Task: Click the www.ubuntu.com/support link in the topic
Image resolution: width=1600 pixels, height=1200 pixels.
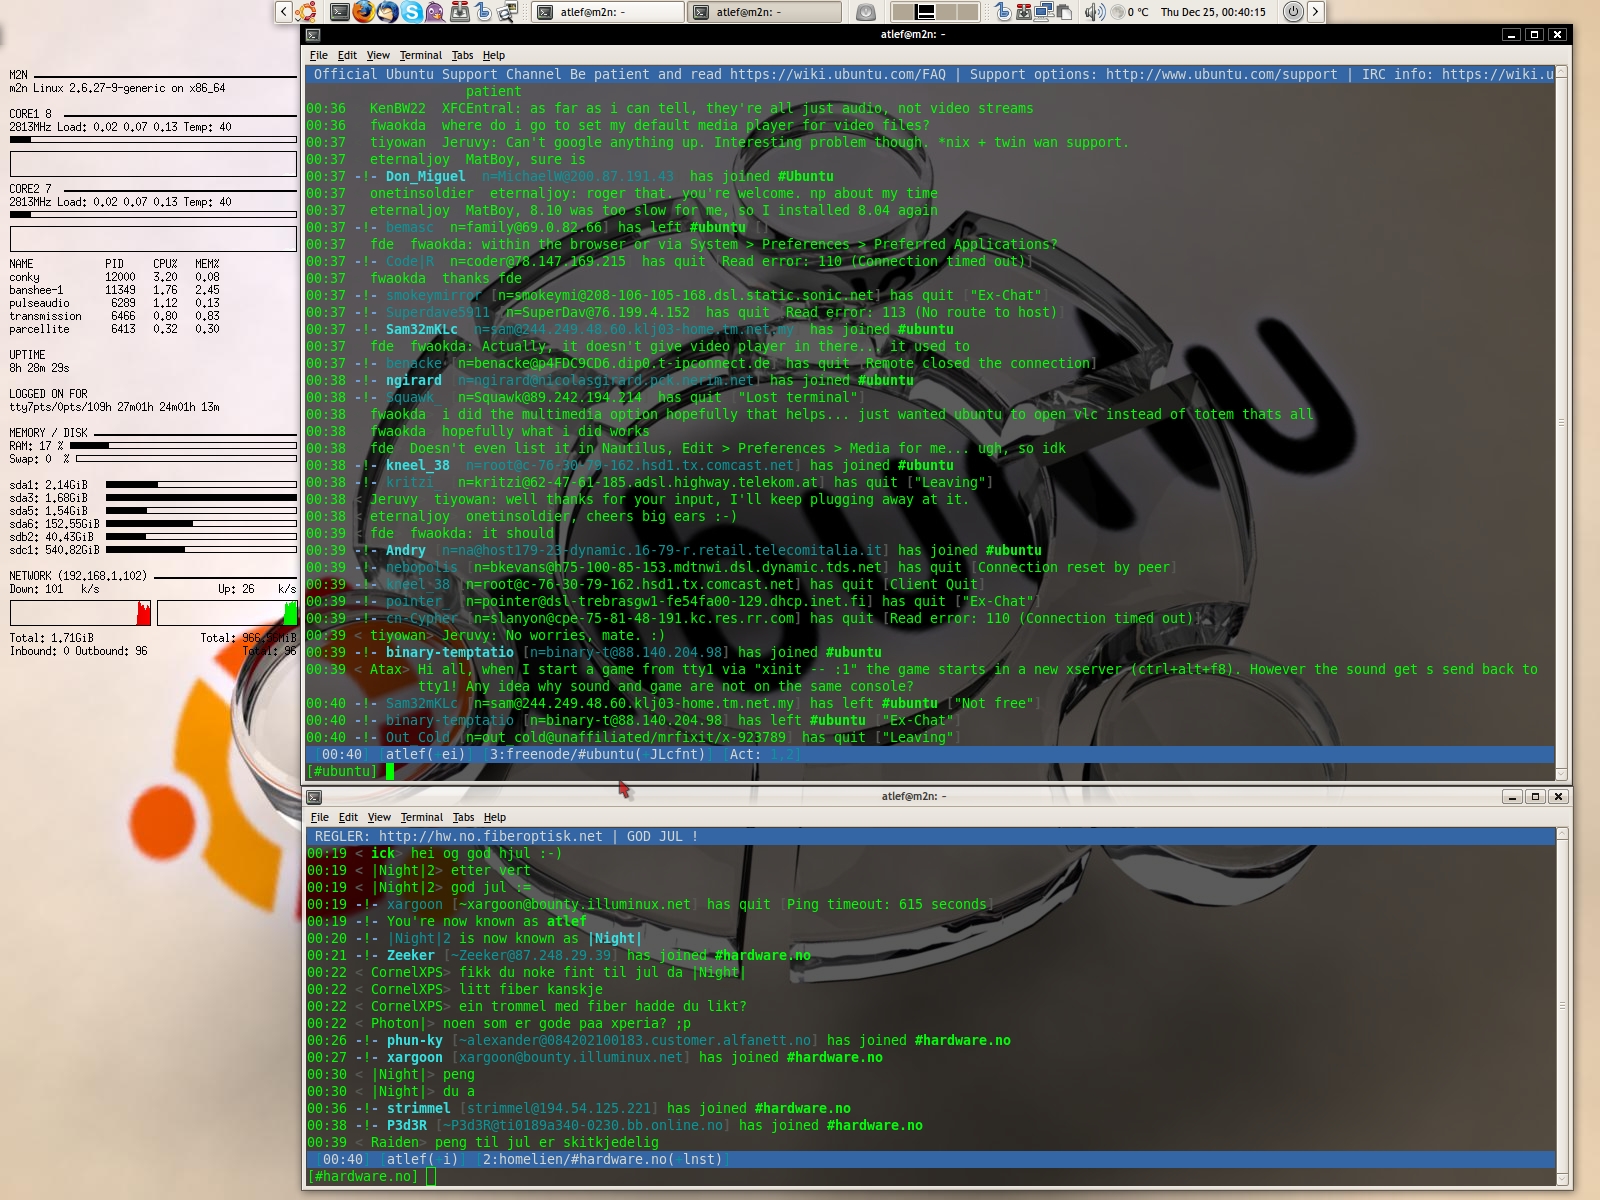Action: (x=1222, y=74)
